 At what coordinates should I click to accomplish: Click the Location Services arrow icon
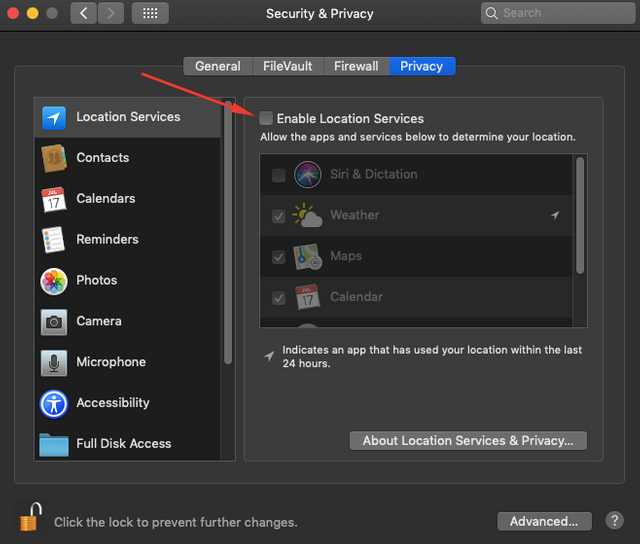click(54, 118)
